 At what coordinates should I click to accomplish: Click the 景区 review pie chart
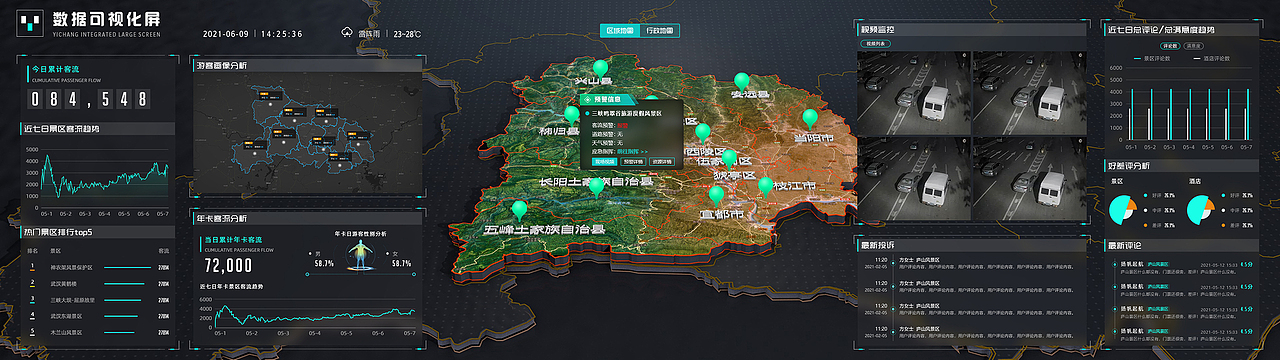[1123, 210]
